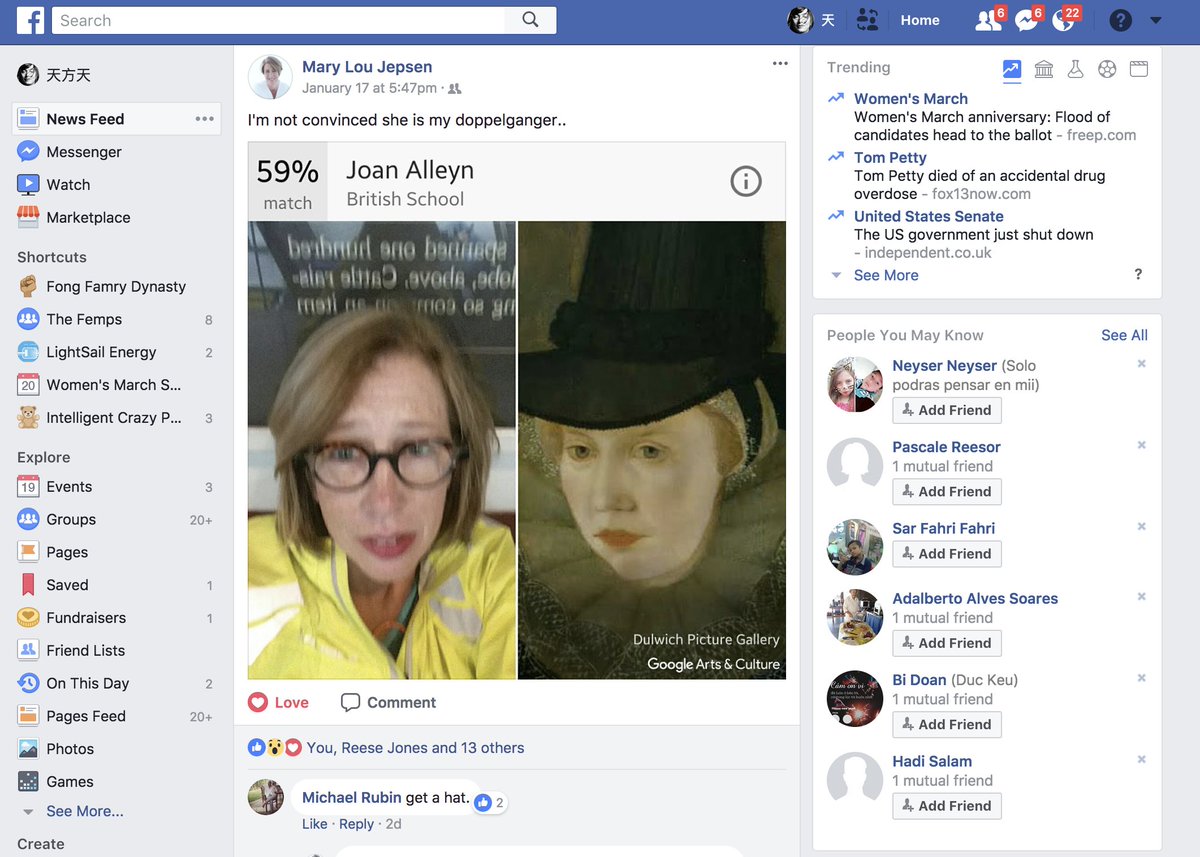Expand See More... in Explore list
Image resolution: width=1200 pixels, height=857 pixels.
(x=85, y=812)
